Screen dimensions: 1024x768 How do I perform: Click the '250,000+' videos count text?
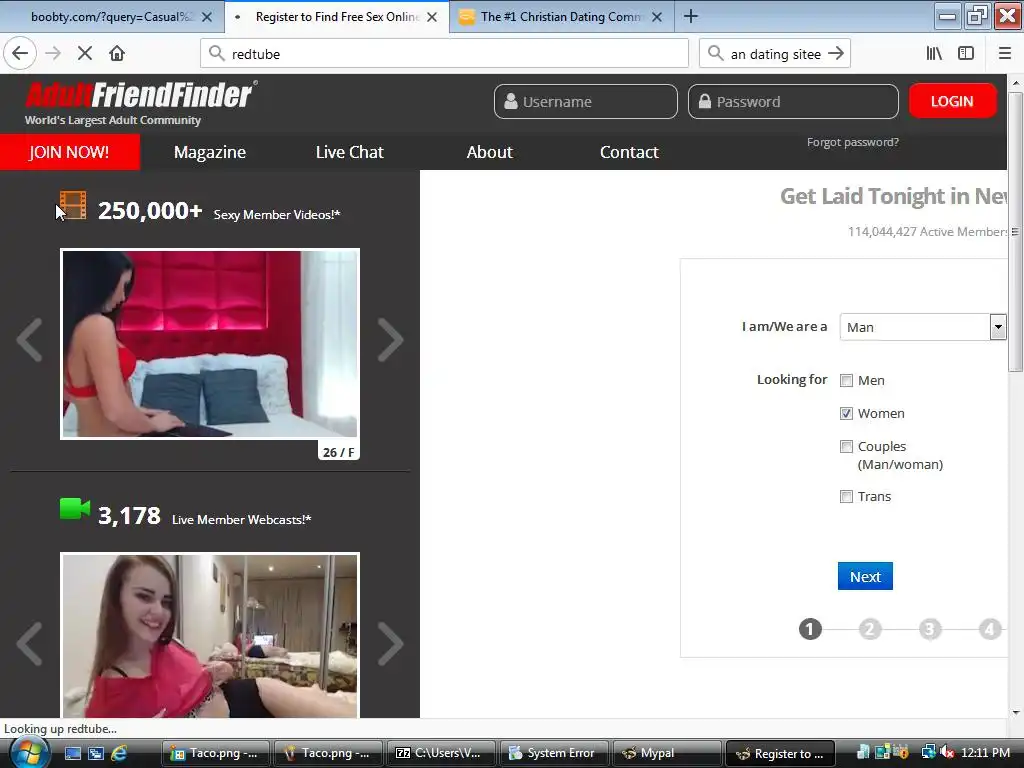click(150, 211)
